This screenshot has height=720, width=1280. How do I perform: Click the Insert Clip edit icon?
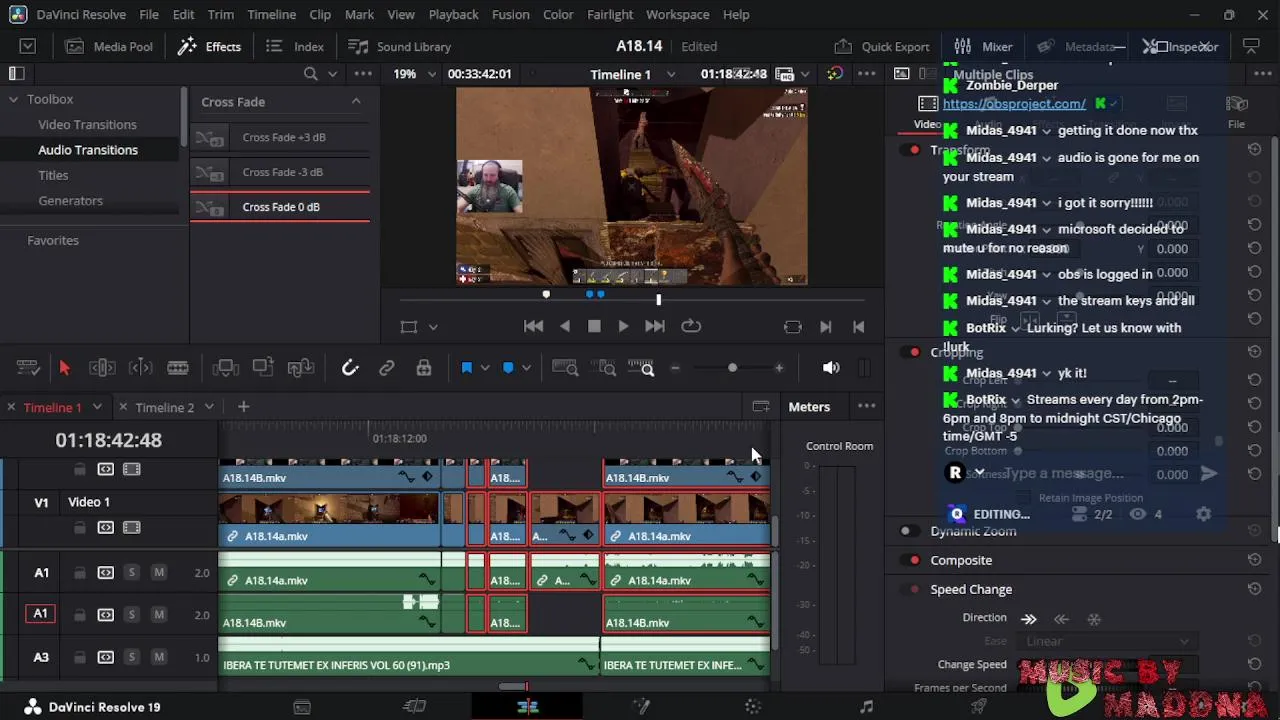tap(225, 368)
